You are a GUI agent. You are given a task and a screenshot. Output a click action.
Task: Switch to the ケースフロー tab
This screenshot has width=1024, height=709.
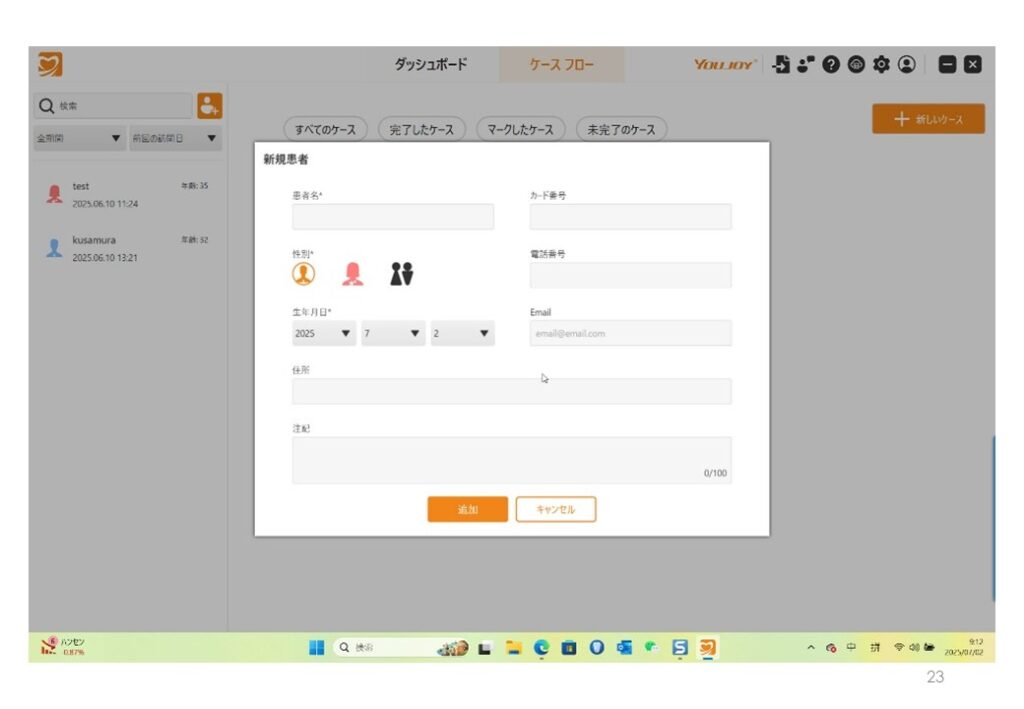pyautogui.click(x=561, y=65)
